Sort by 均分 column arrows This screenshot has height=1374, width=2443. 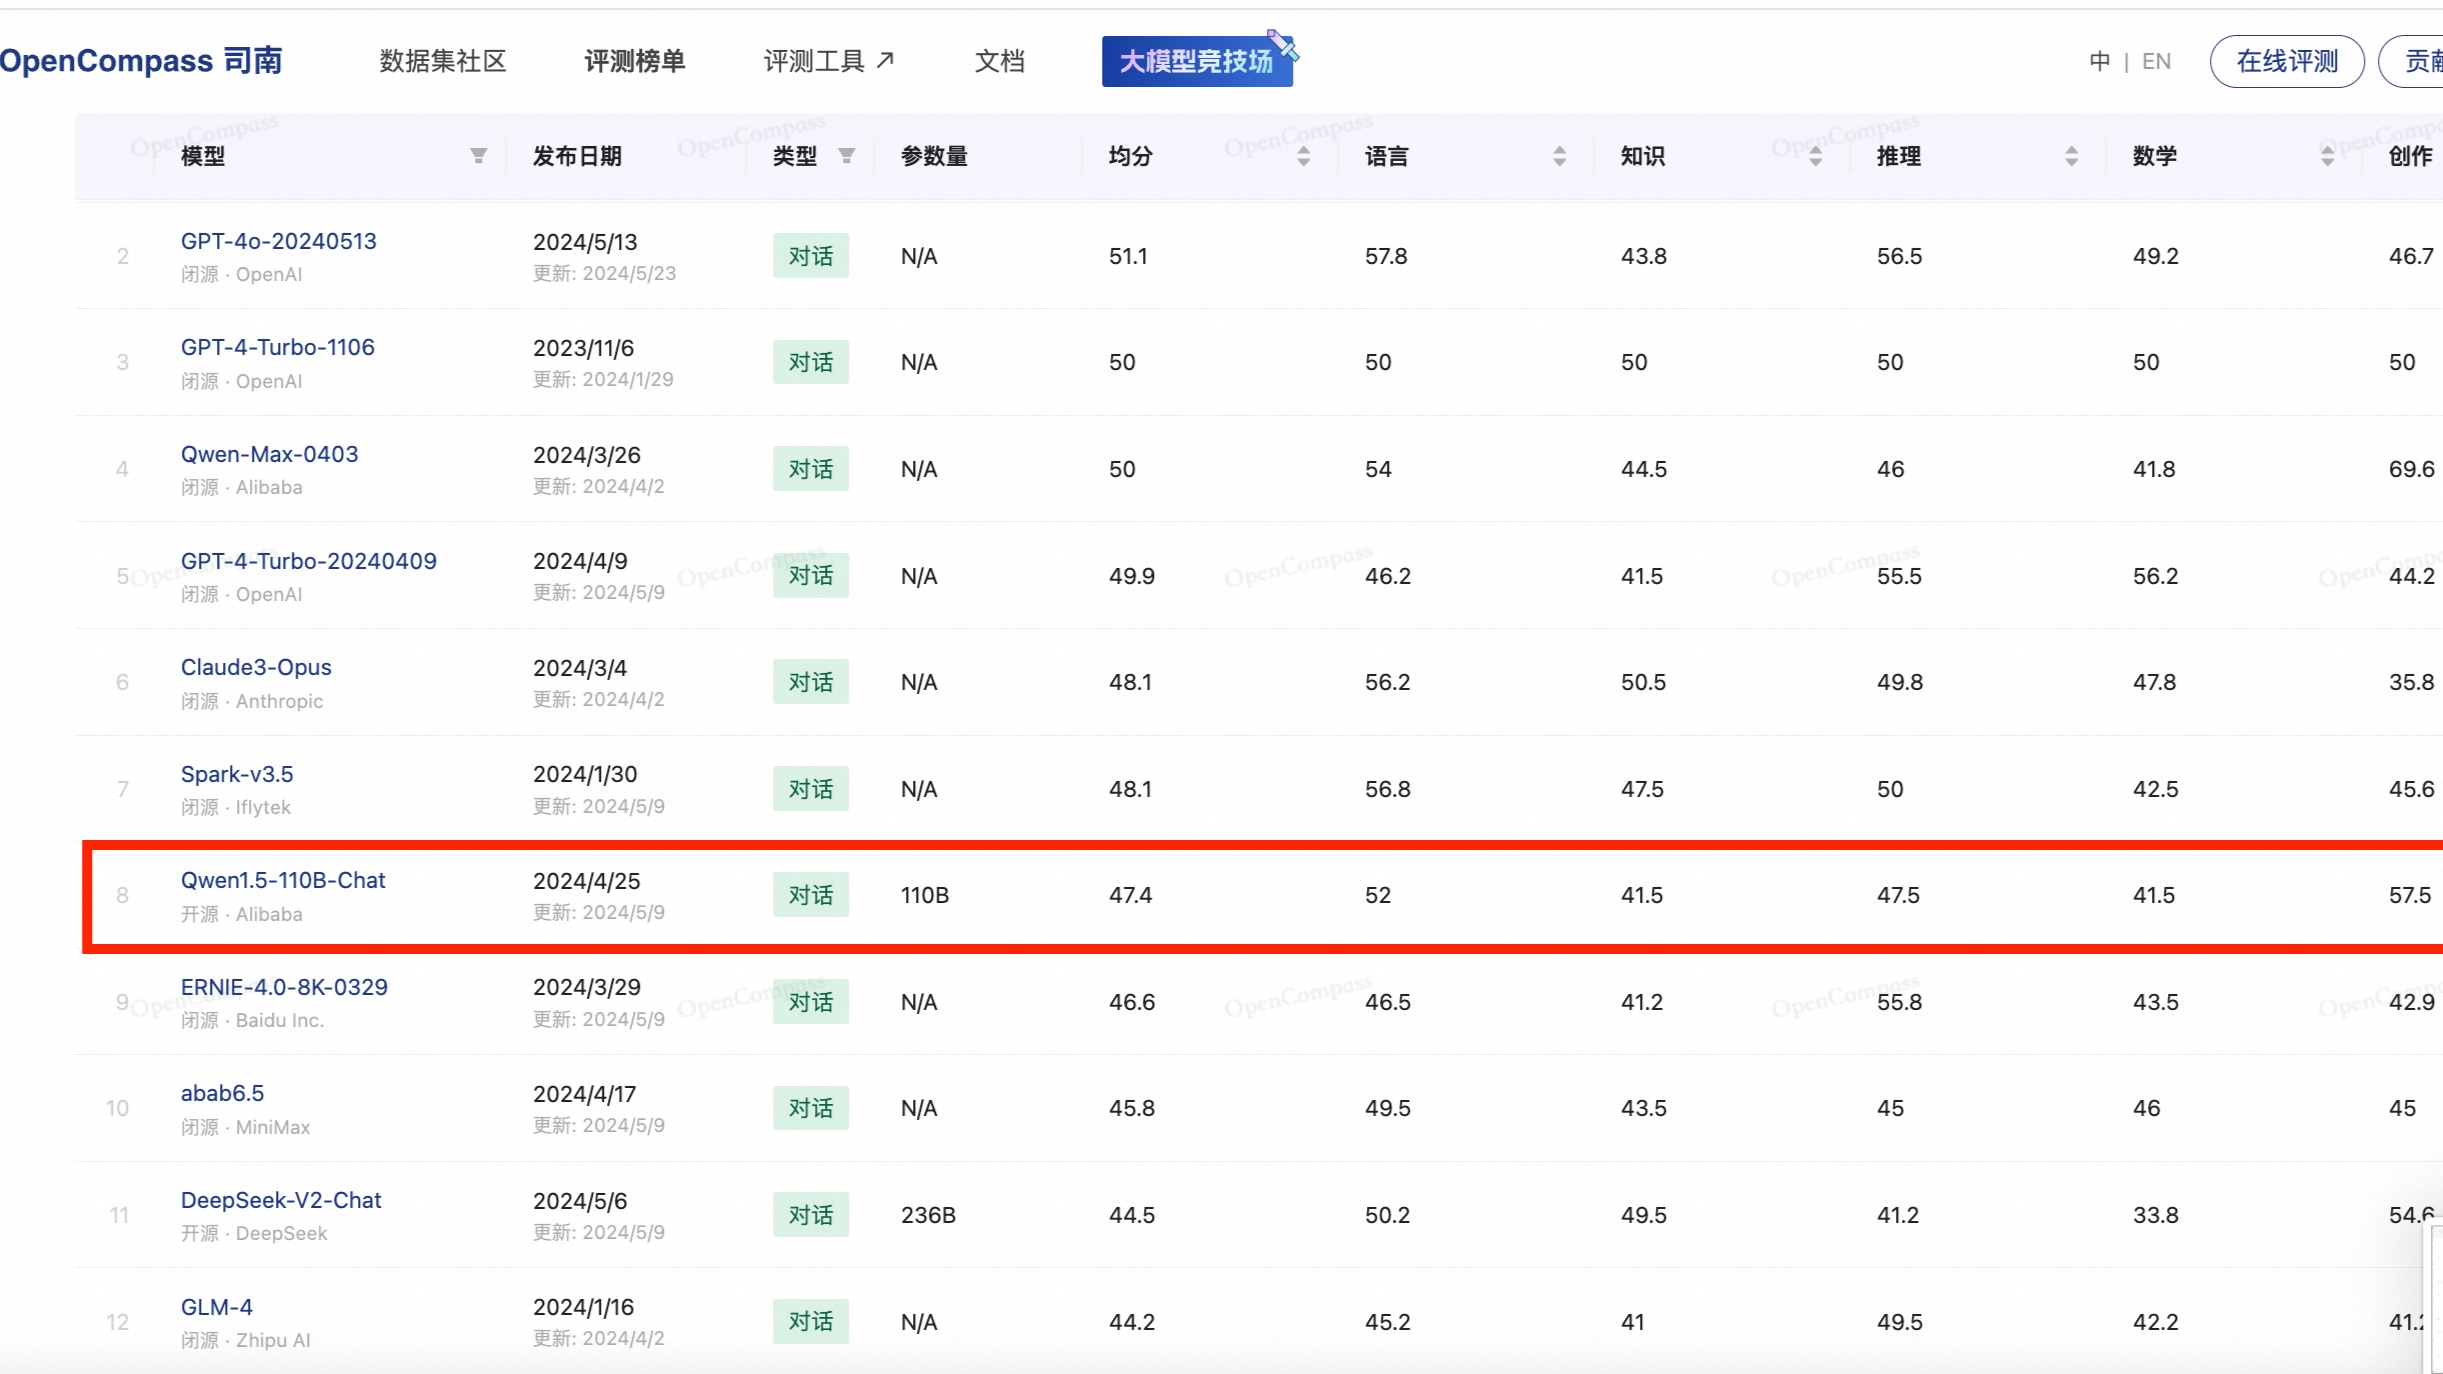coord(1303,156)
